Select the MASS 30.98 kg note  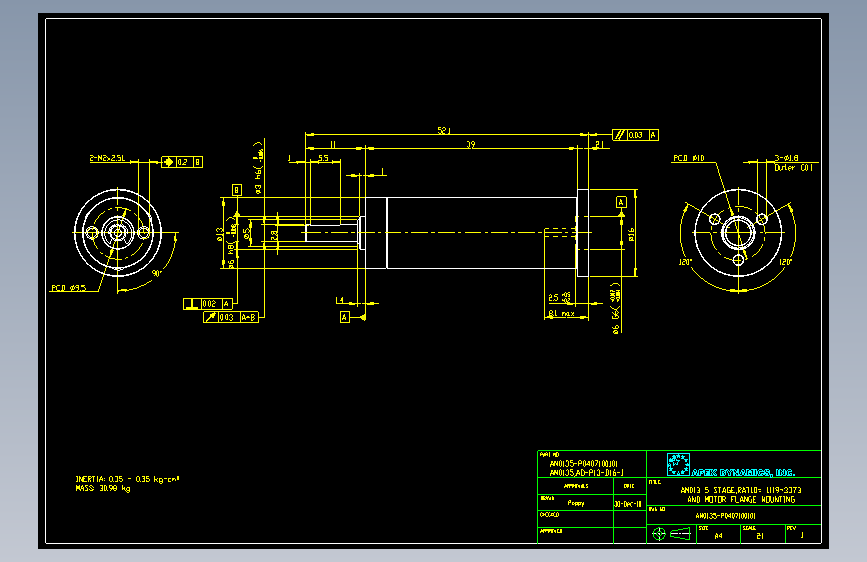click(x=103, y=488)
